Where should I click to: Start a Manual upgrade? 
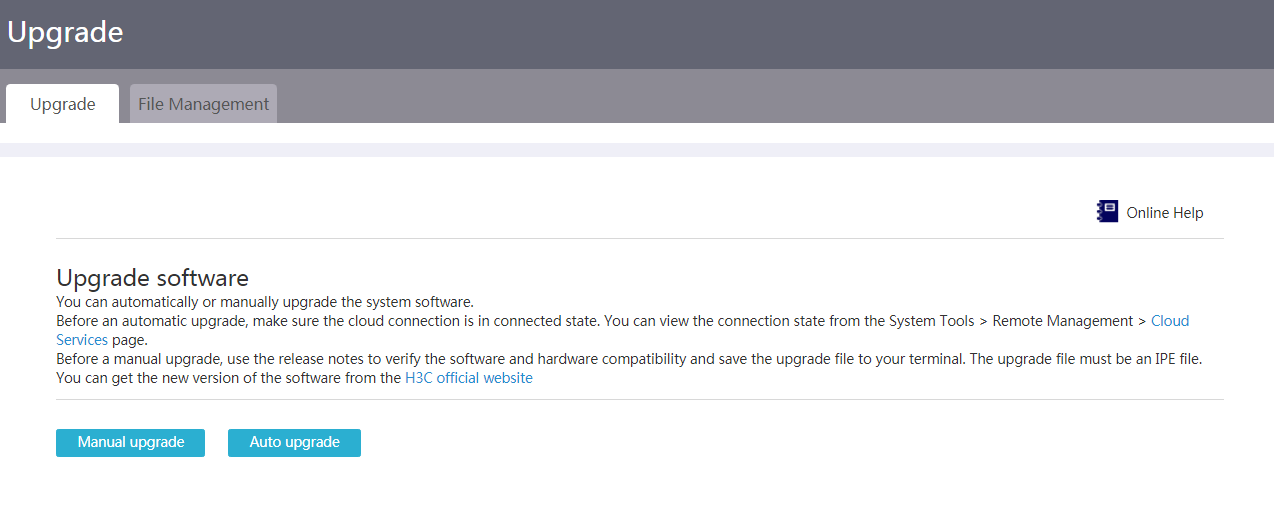tap(130, 442)
